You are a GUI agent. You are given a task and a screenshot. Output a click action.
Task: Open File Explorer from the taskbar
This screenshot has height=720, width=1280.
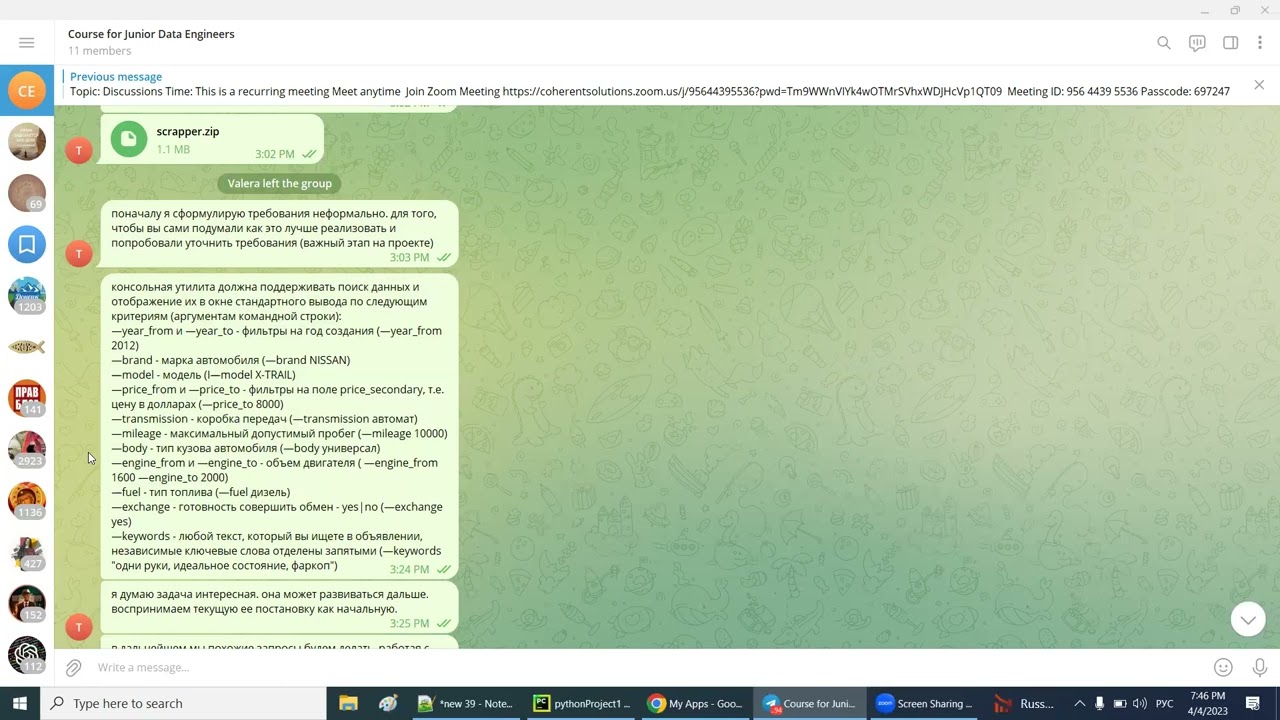[348, 703]
